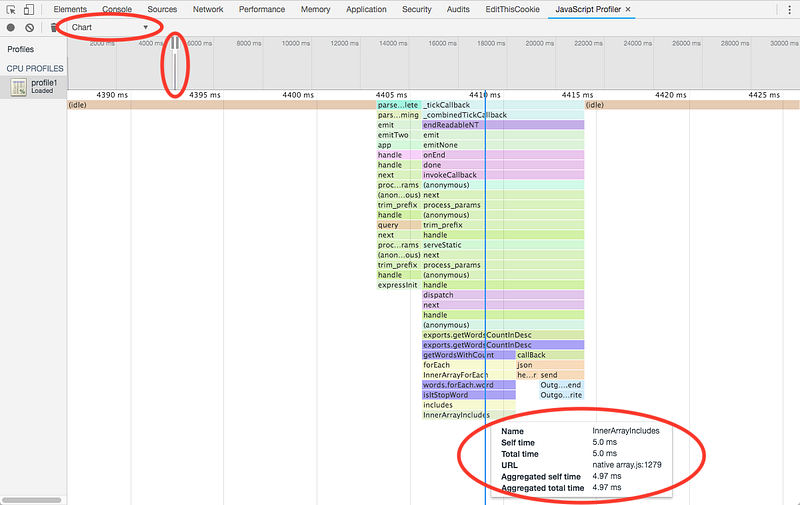Click the Outgo...rite flame bar
Screen dimensions: 800x505
coord(561,395)
